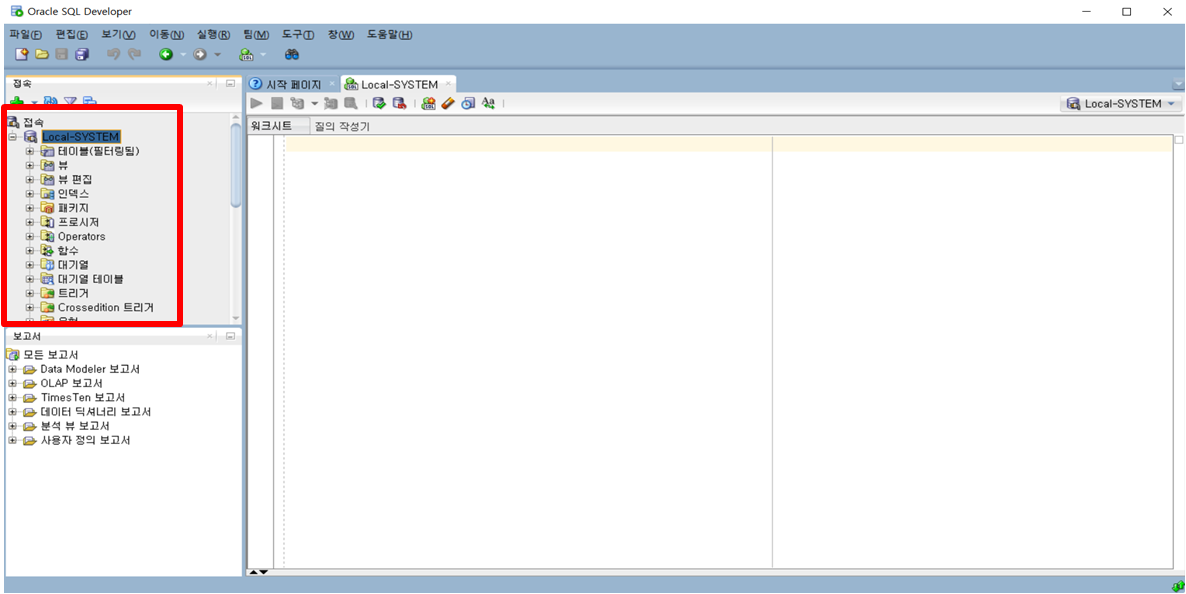Open SQL History clock icon
This screenshot has width=1186, height=594.
click(x=468, y=103)
